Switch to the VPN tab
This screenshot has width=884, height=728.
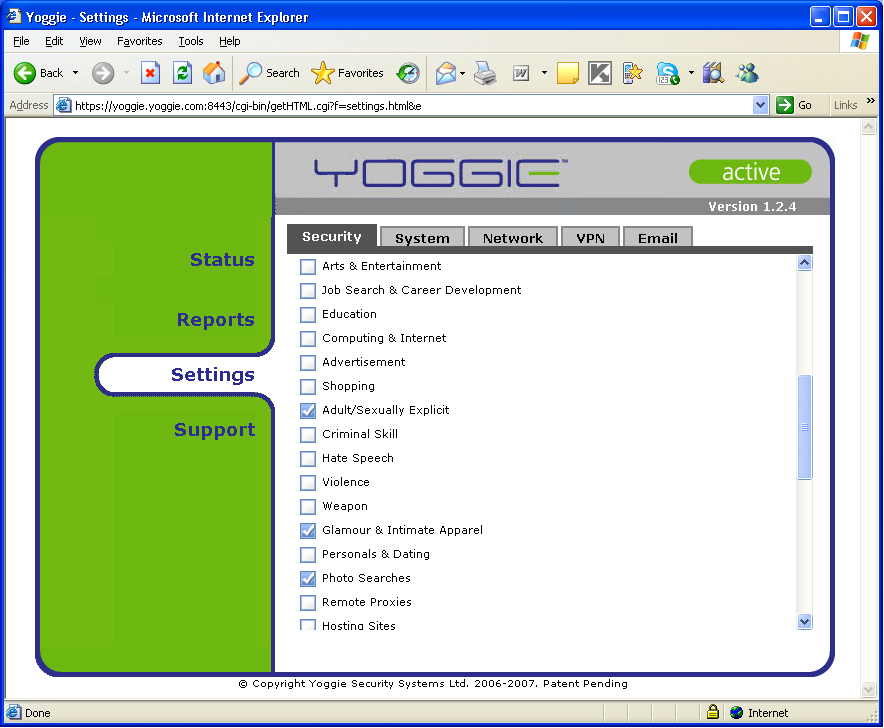coord(590,237)
